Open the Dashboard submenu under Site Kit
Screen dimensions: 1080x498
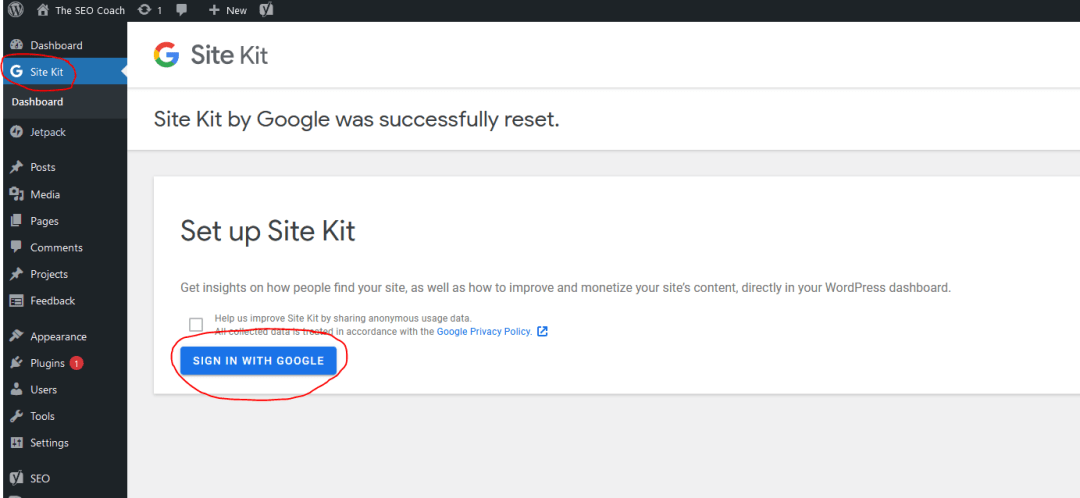click(x=37, y=102)
